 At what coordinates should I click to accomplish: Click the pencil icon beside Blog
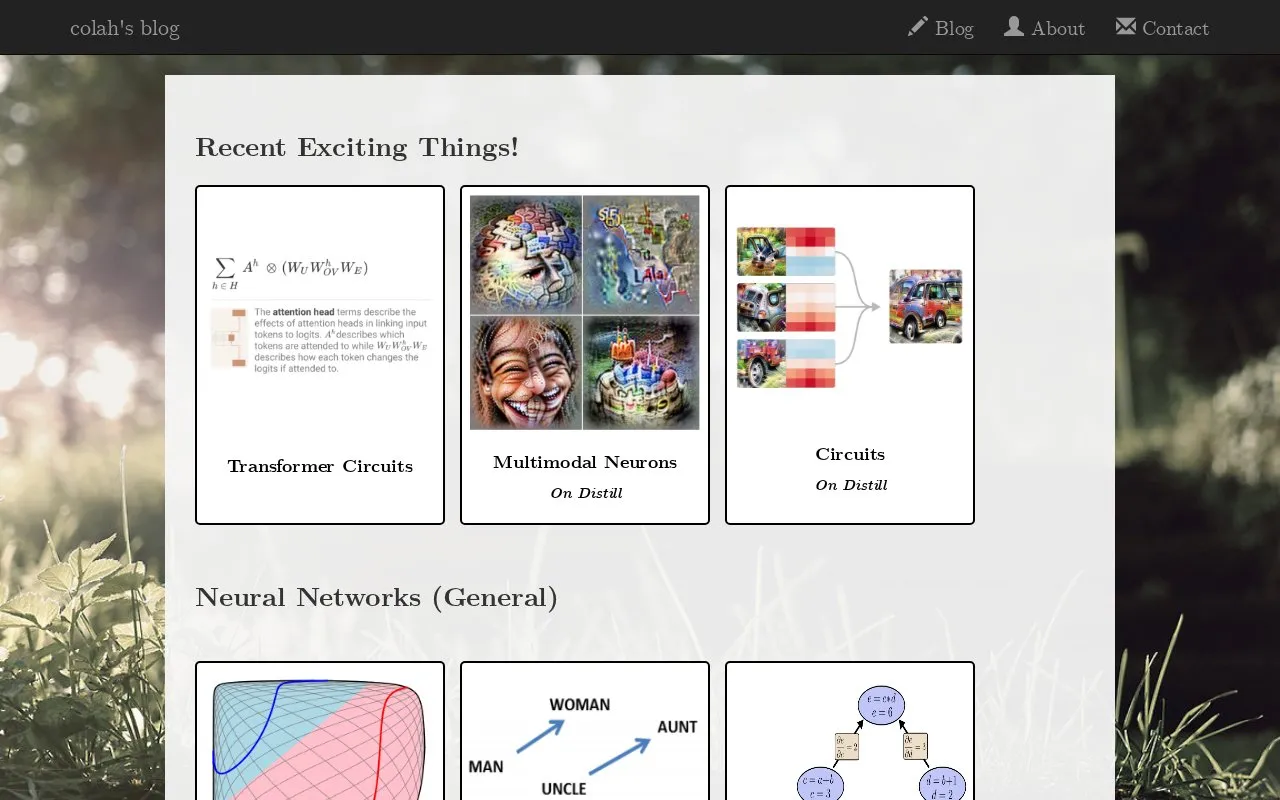tap(918, 27)
